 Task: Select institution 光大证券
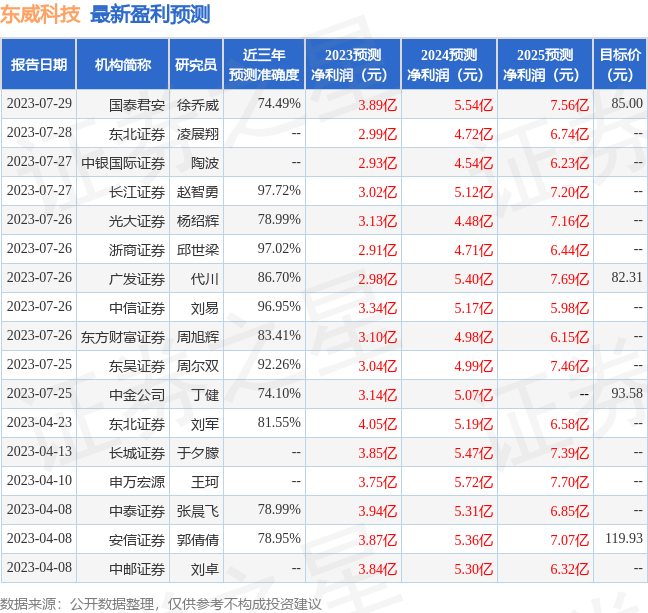point(137,221)
